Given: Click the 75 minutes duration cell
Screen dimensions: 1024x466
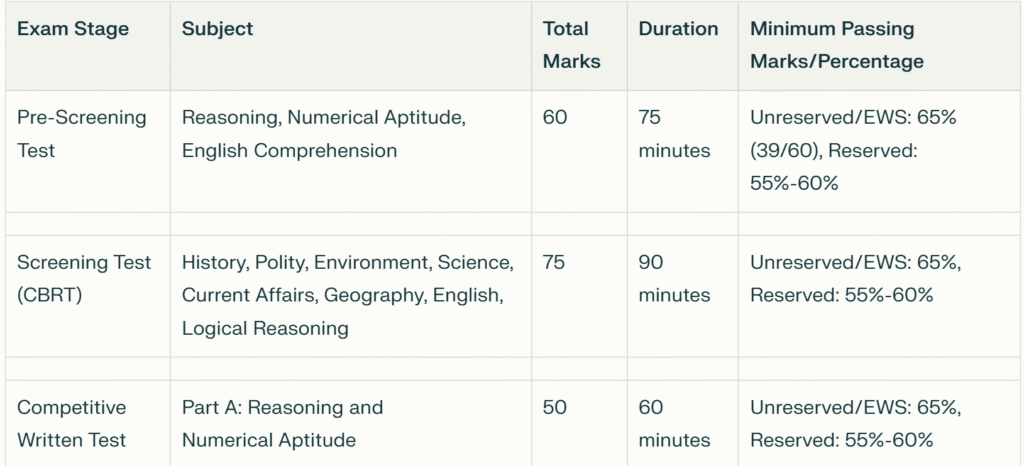Looking at the screenshot, I should 682,151.
